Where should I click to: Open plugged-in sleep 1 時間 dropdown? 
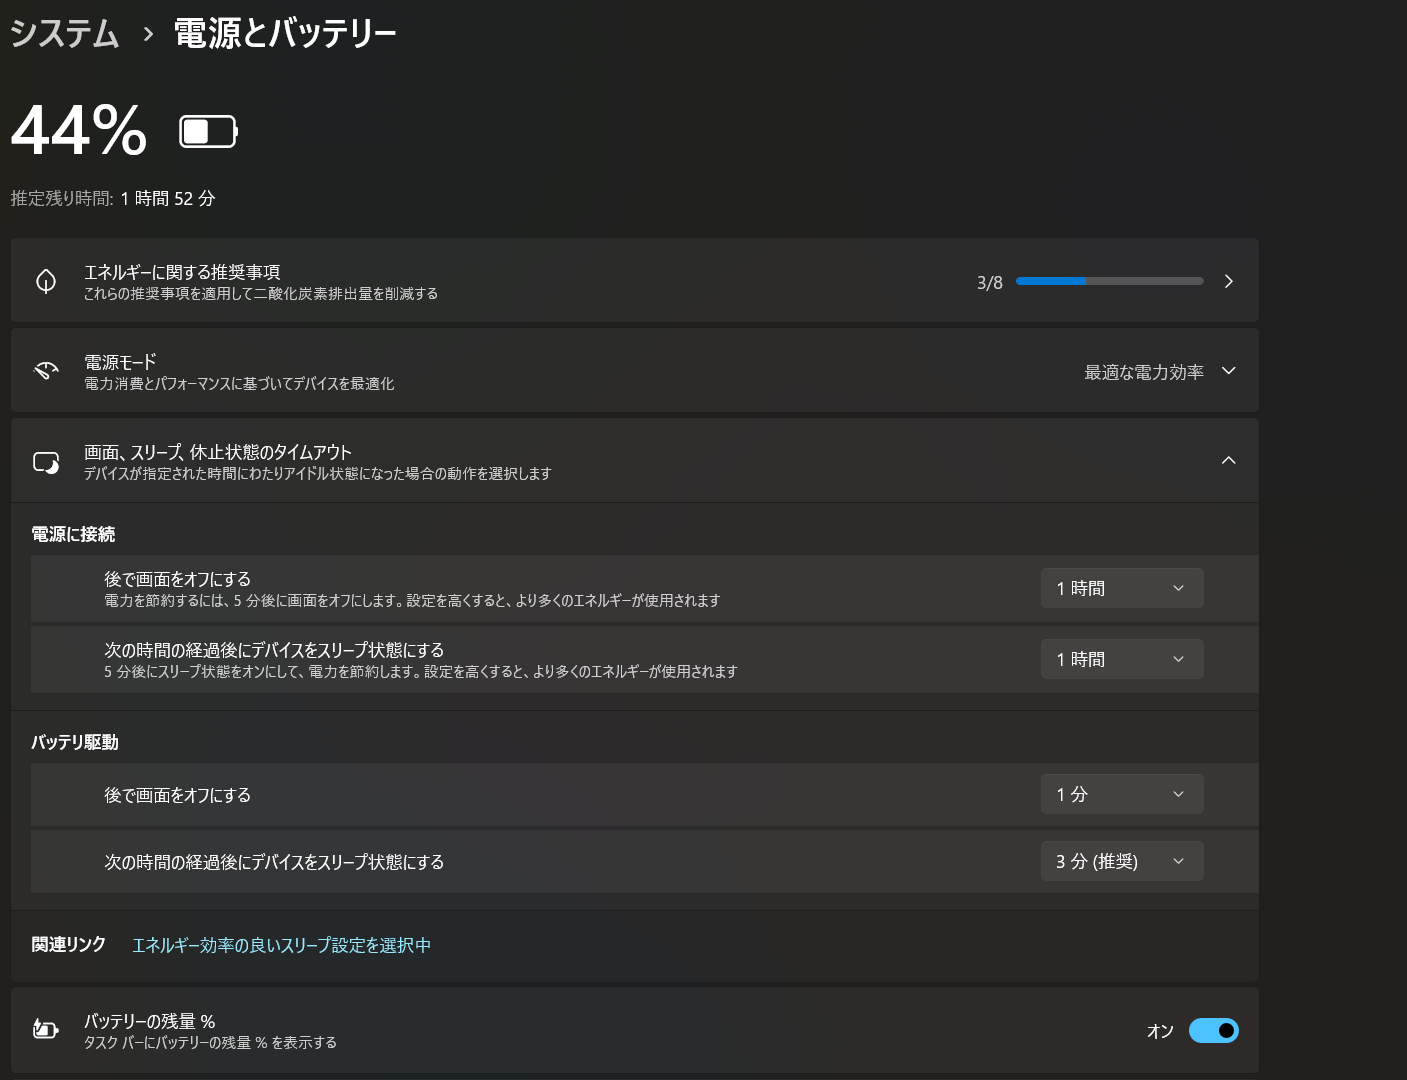(1122, 659)
